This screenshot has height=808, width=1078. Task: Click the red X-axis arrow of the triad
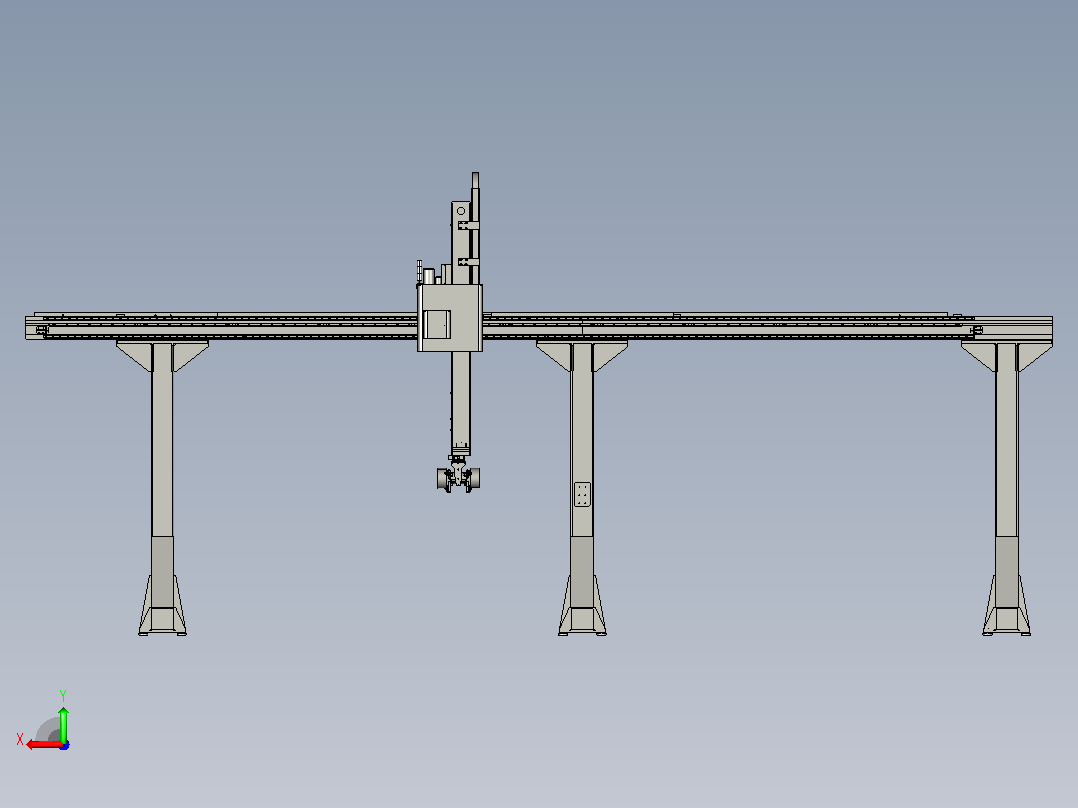(x=43, y=745)
